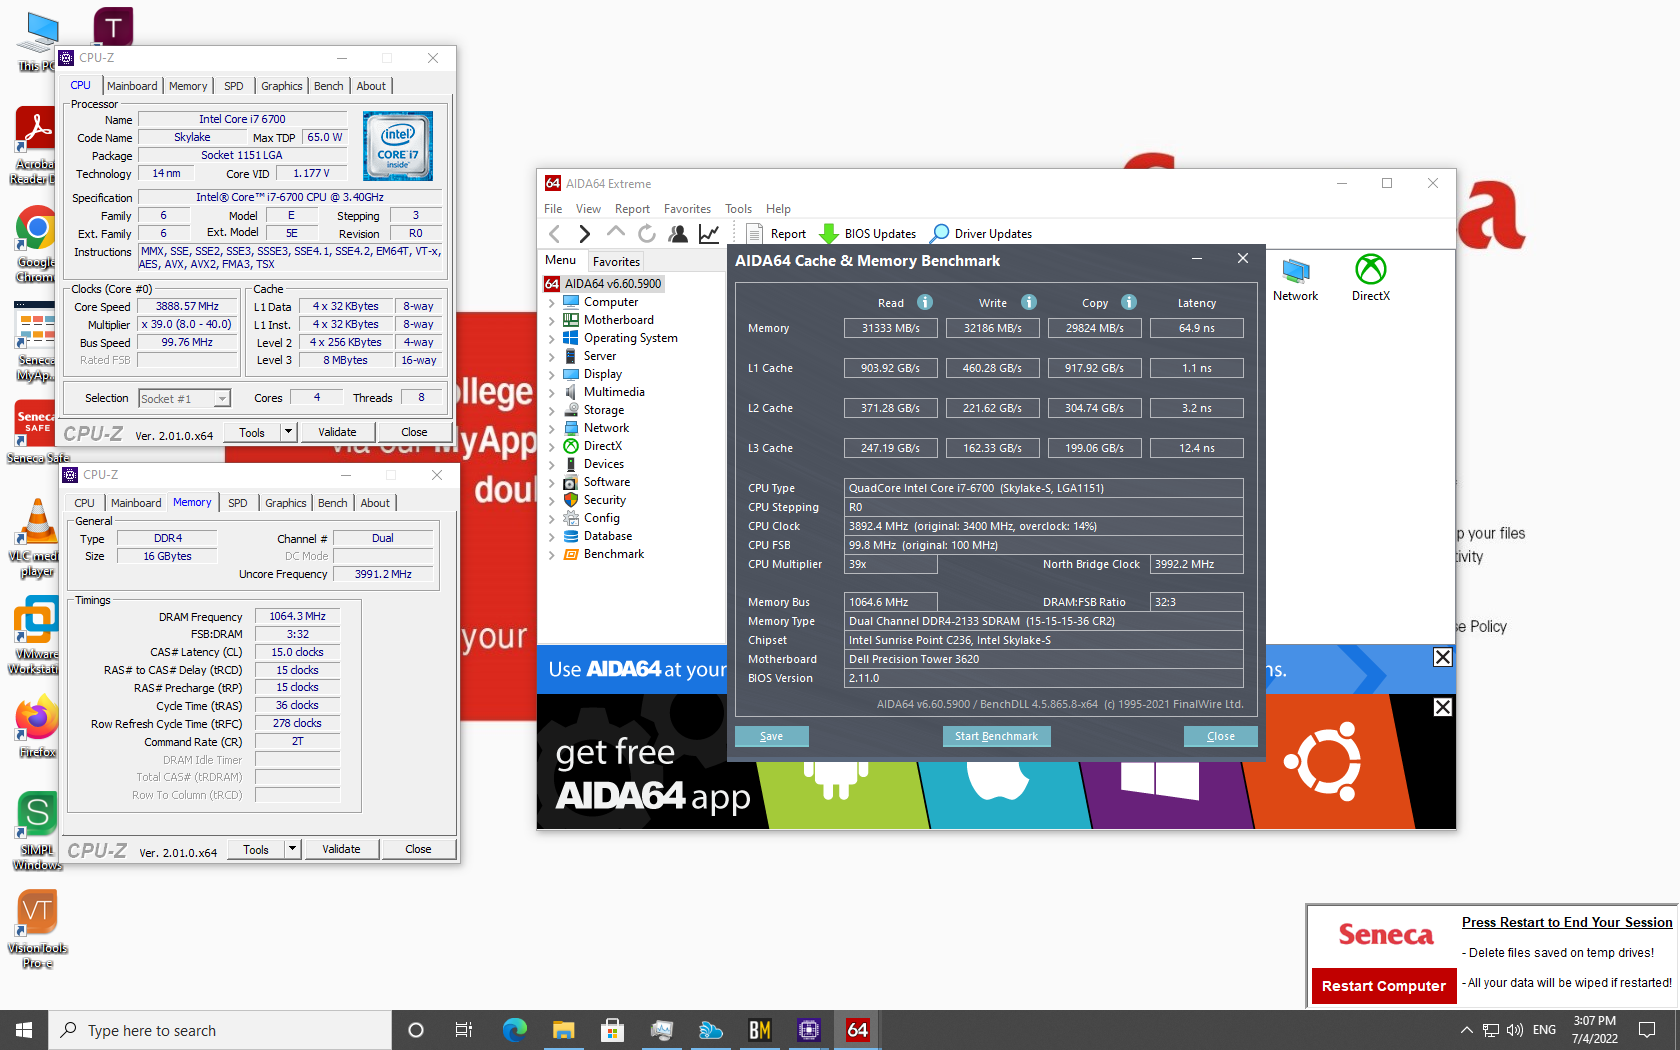Switch to Bench tab in bottom CPU-Z window

(333, 503)
